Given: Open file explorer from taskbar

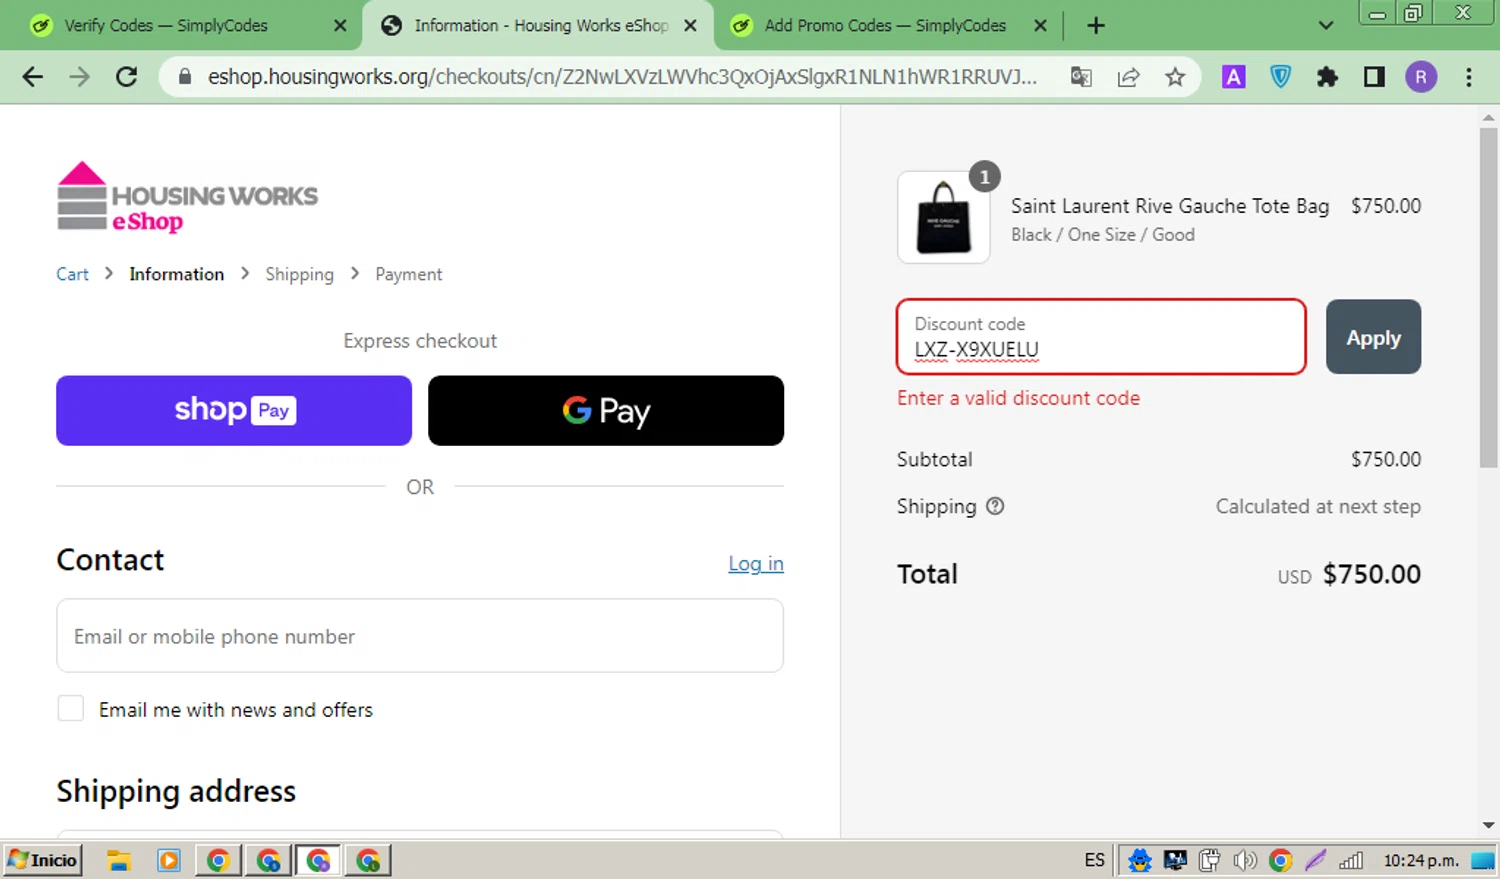Looking at the screenshot, I should [119, 860].
